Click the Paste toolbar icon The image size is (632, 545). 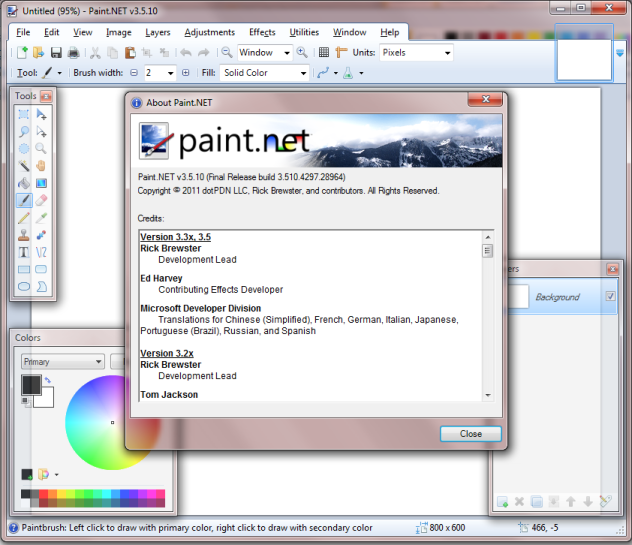pos(130,52)
